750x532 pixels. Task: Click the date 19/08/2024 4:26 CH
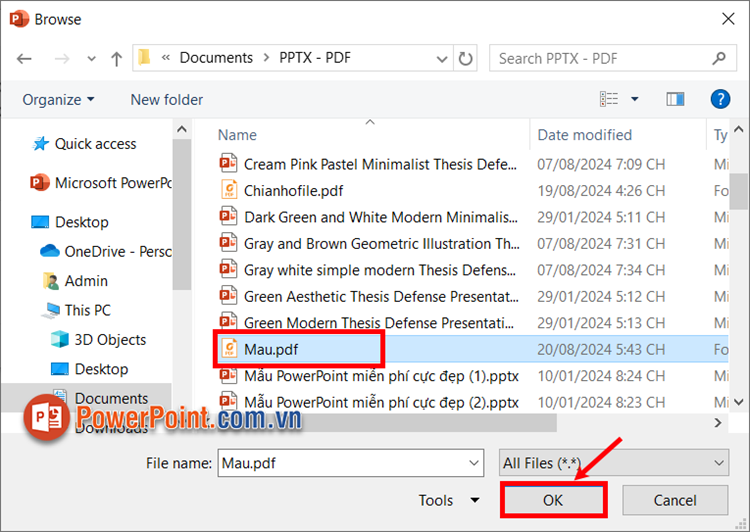601,190
